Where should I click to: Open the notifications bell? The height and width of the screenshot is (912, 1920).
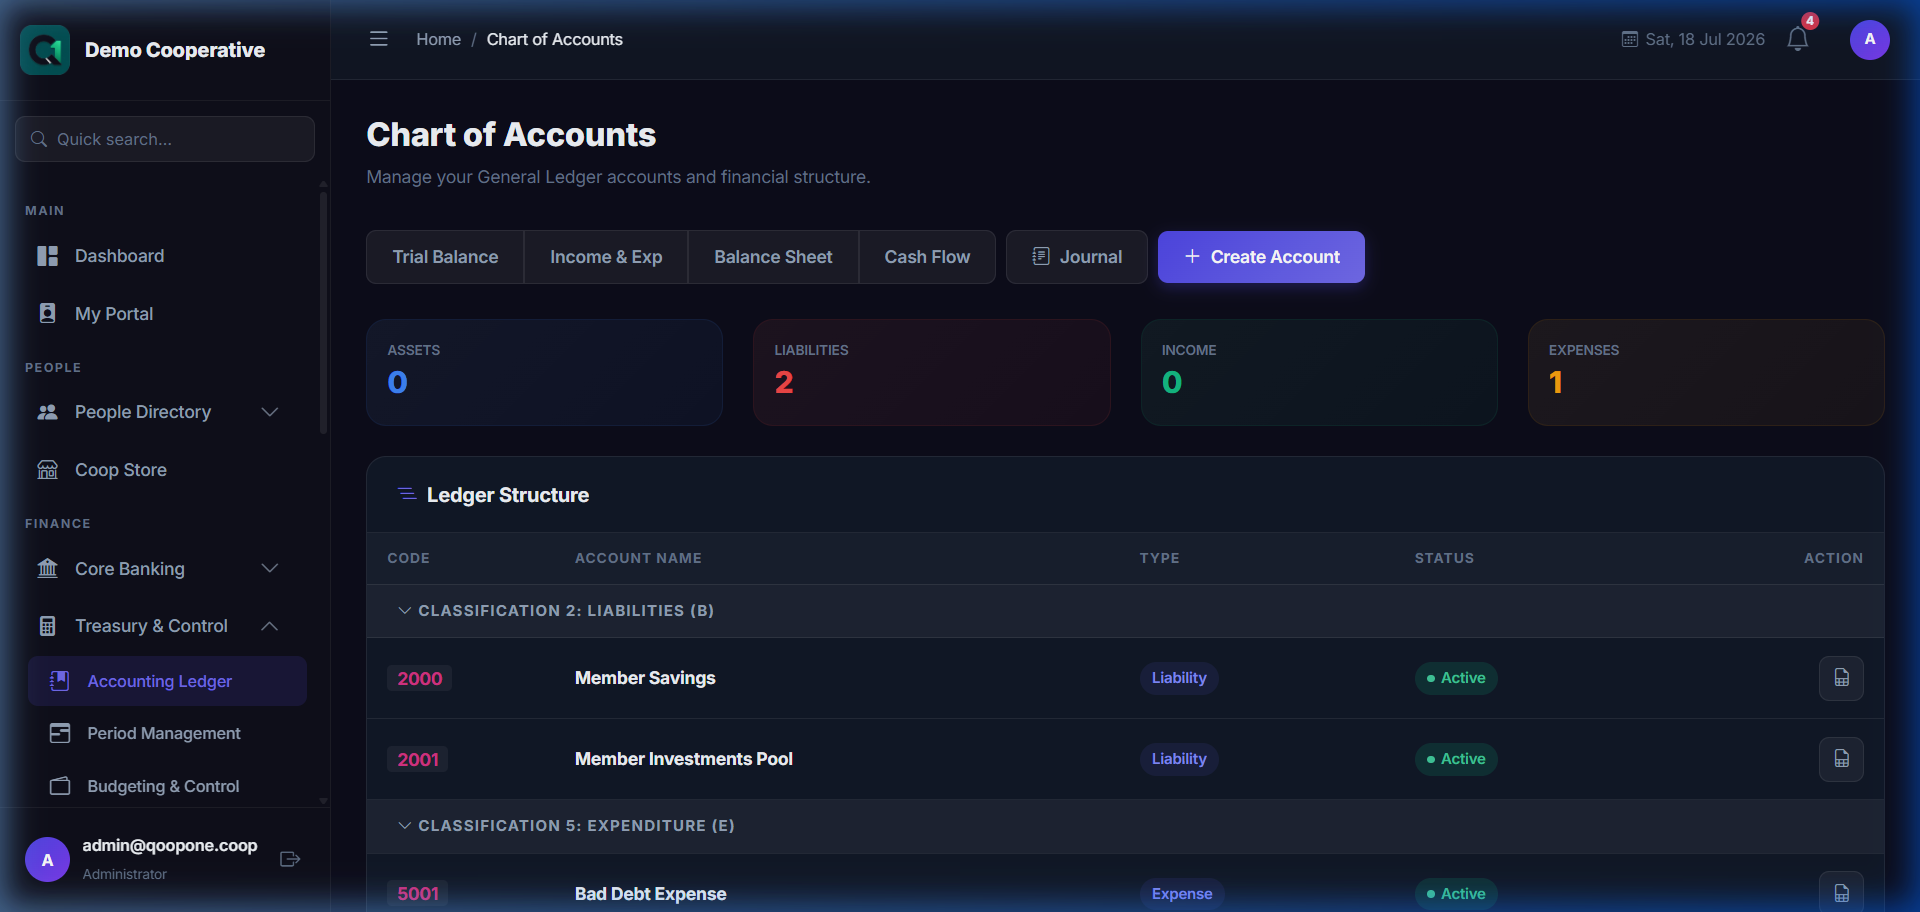(x=1798, y=39)
